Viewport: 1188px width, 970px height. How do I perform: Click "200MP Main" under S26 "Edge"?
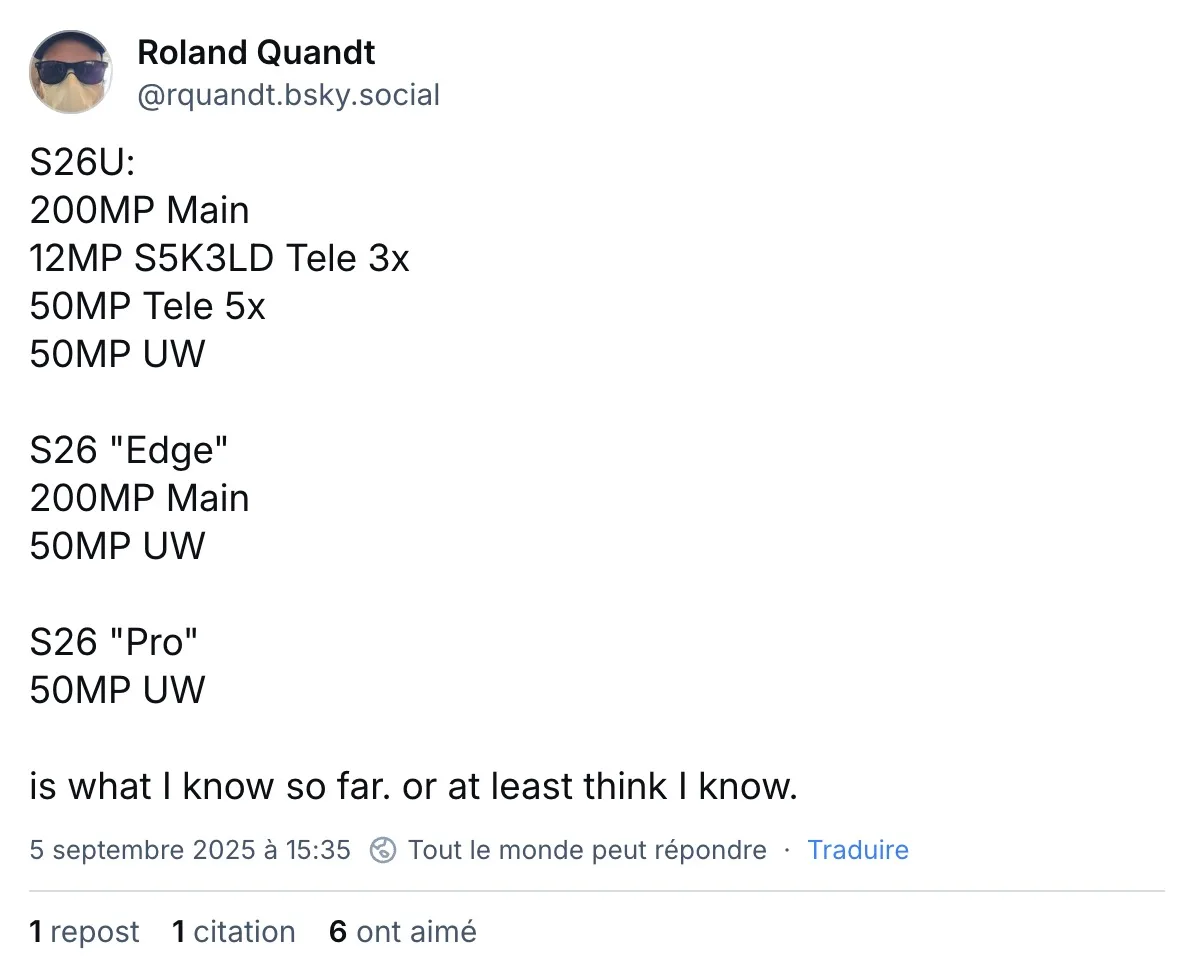tap(139, 499)
